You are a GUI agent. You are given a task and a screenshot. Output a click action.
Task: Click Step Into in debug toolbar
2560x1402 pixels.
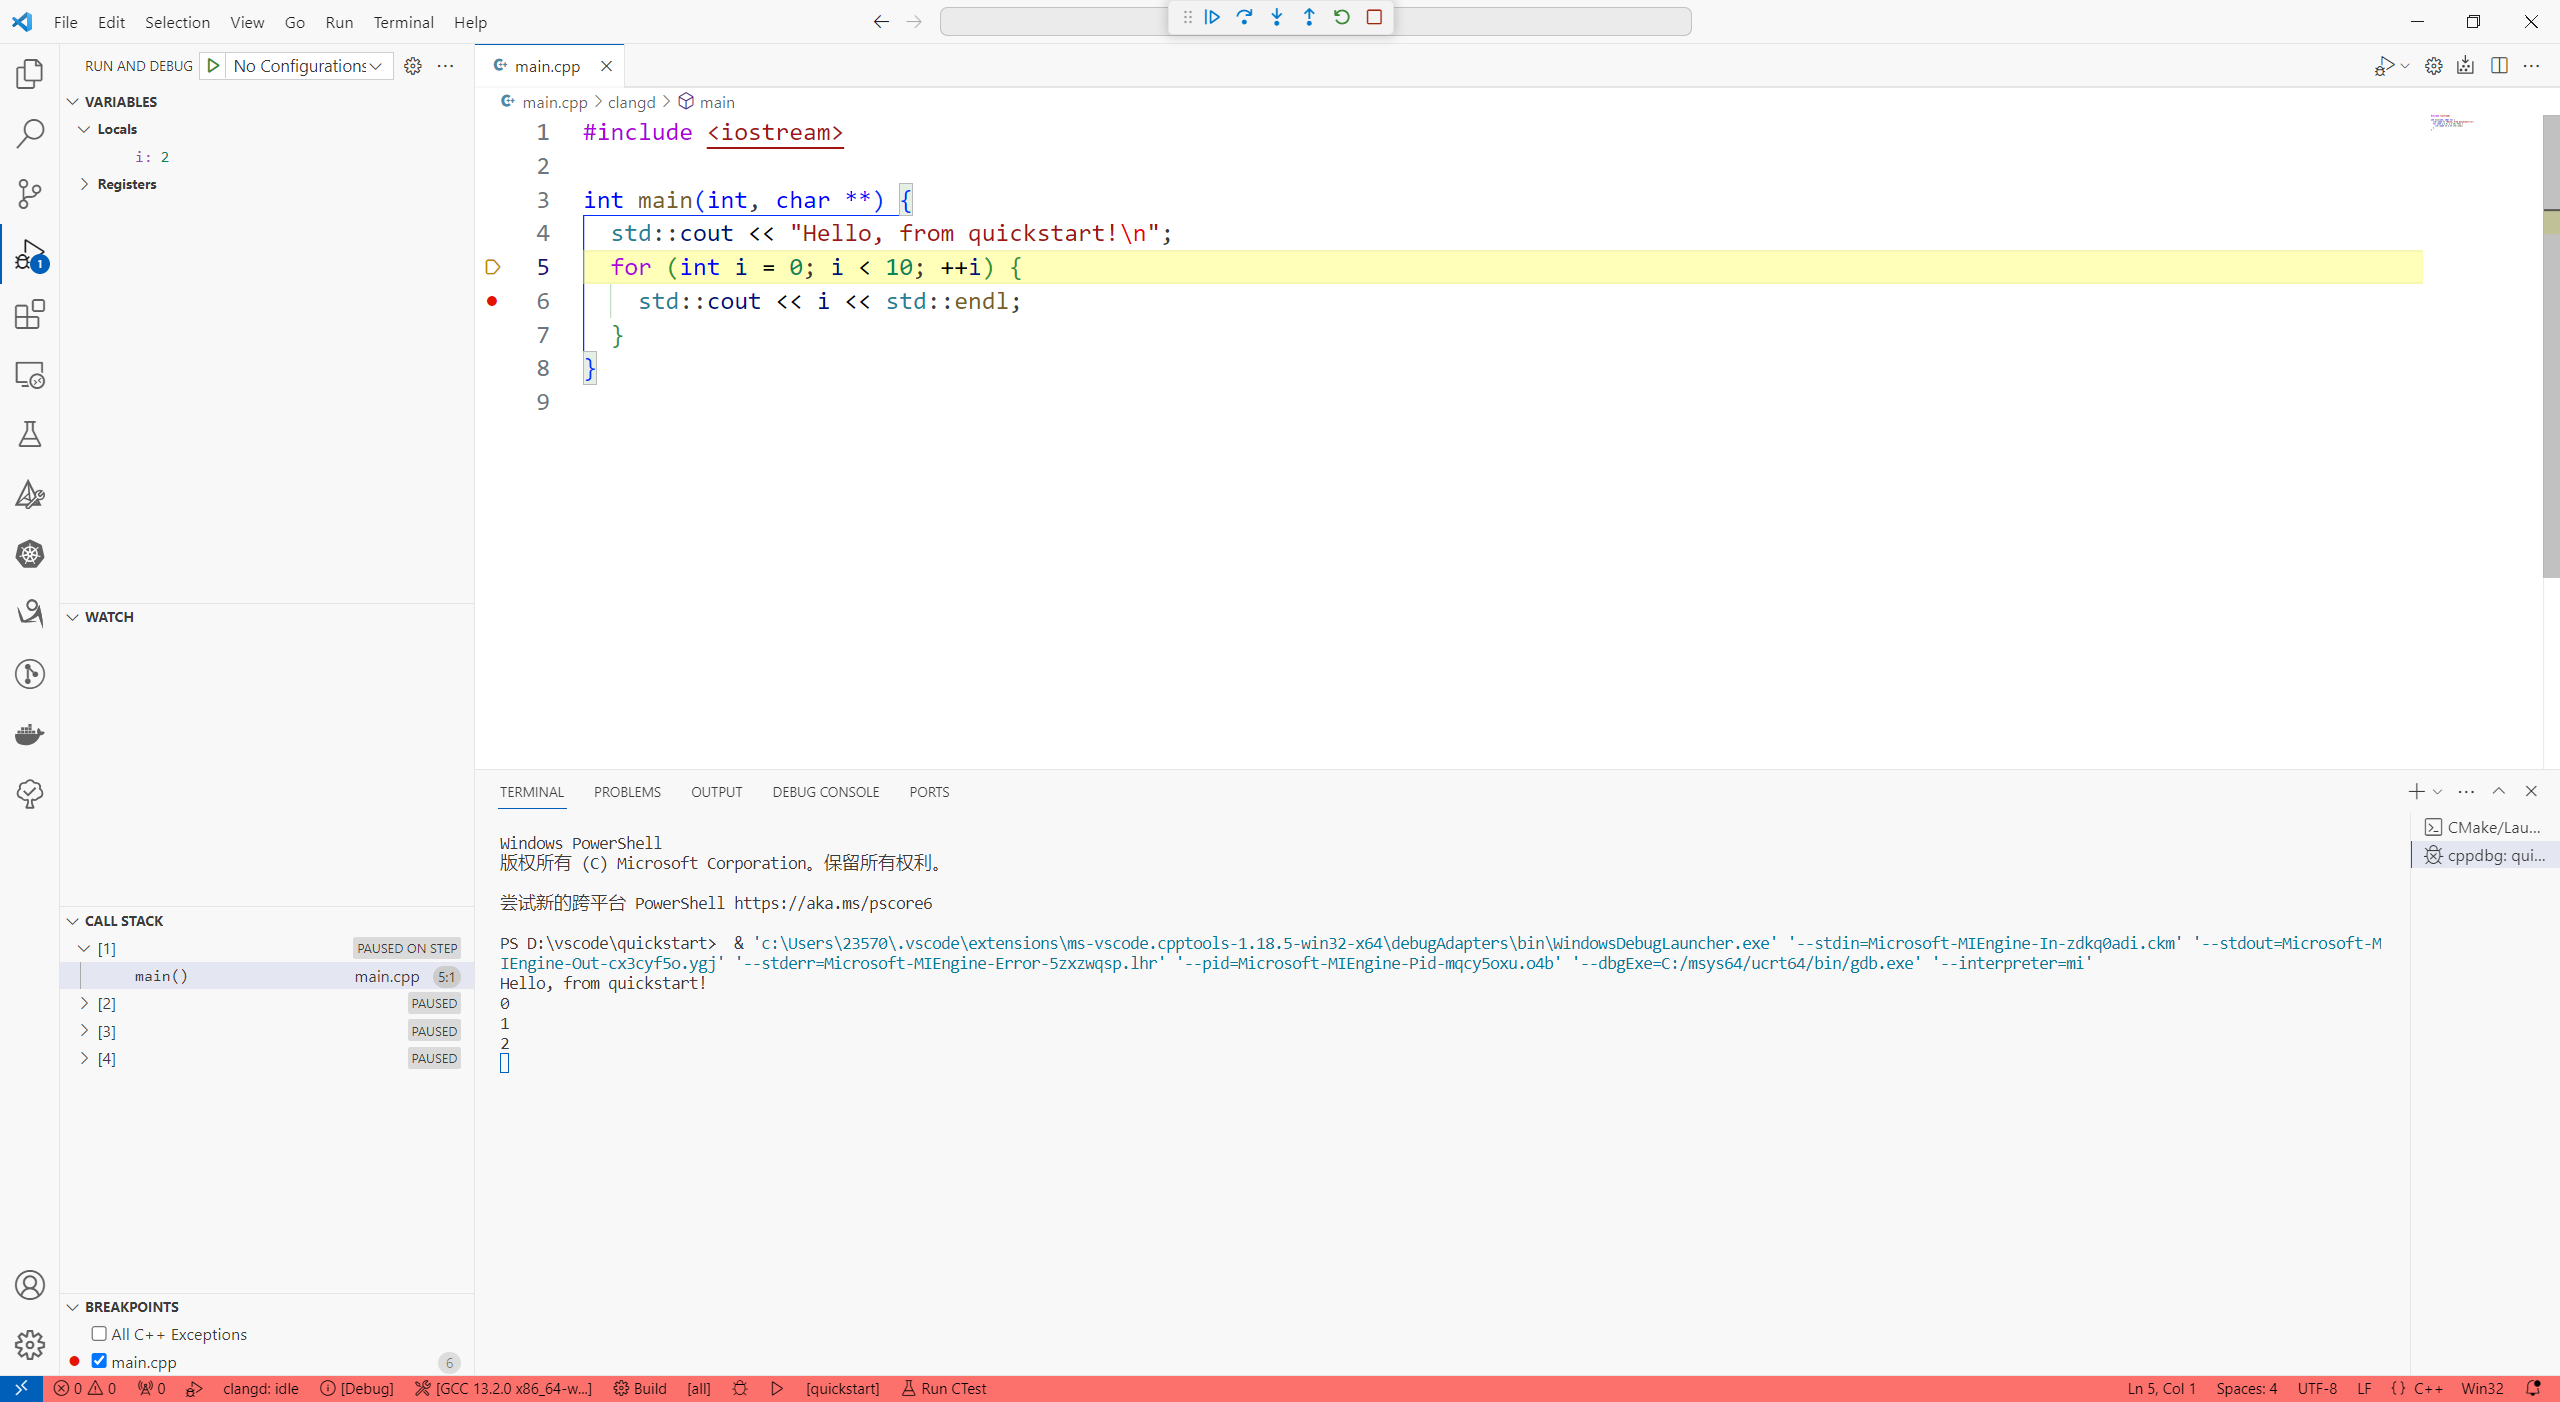click(1277, 17)
